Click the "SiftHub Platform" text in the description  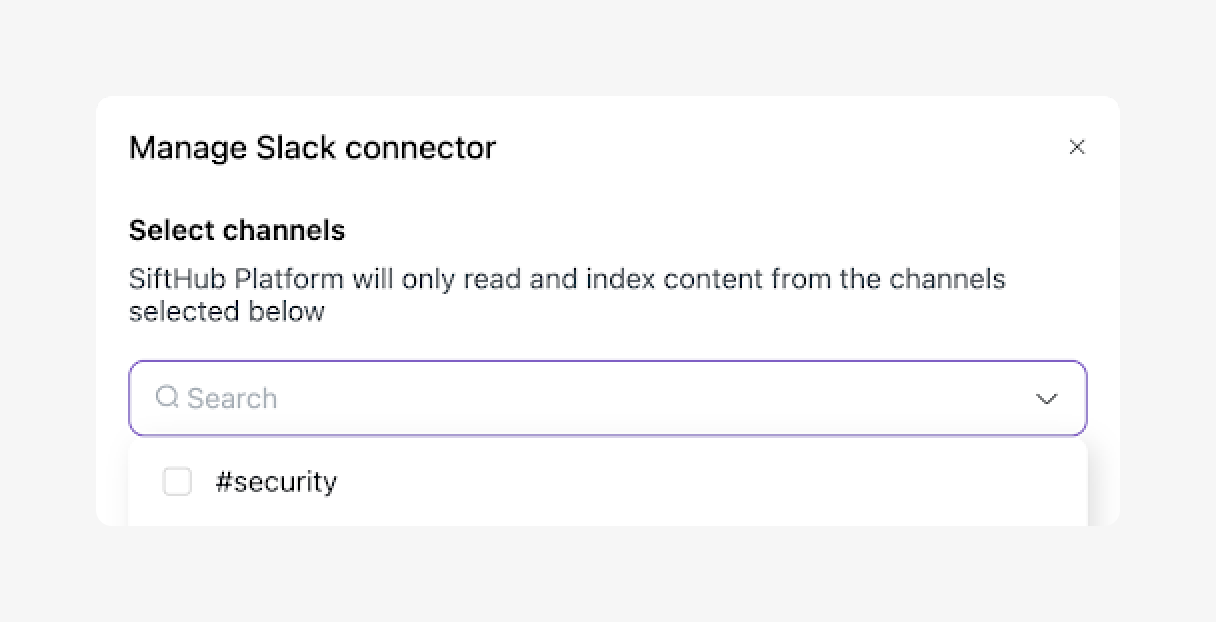tap(236, 278)
